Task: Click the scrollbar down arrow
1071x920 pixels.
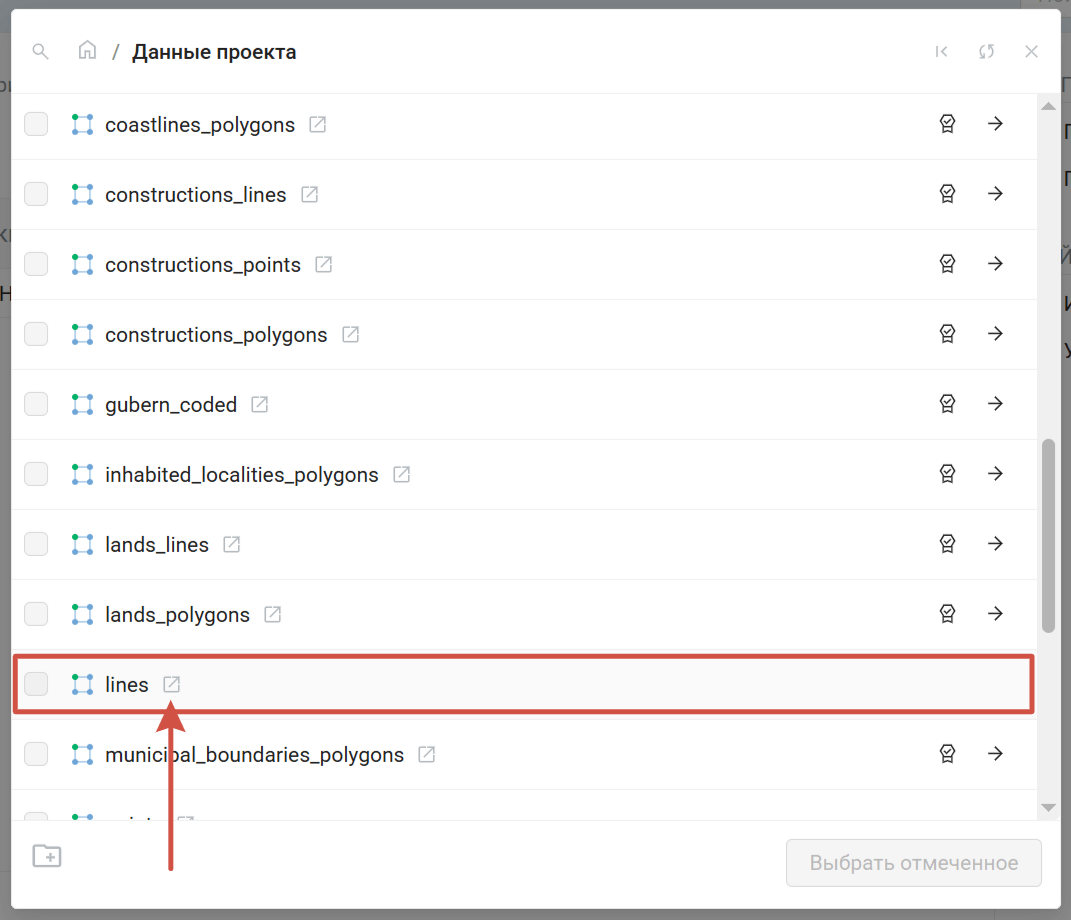Action: tap(1048, 807)
